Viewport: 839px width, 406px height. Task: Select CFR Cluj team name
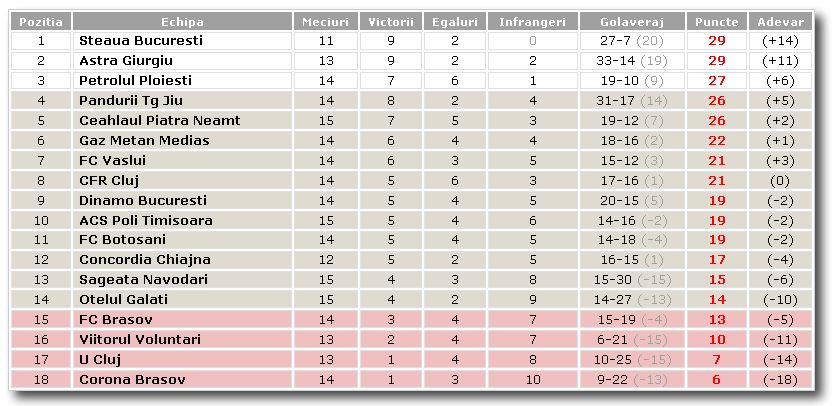click(109, 181)
